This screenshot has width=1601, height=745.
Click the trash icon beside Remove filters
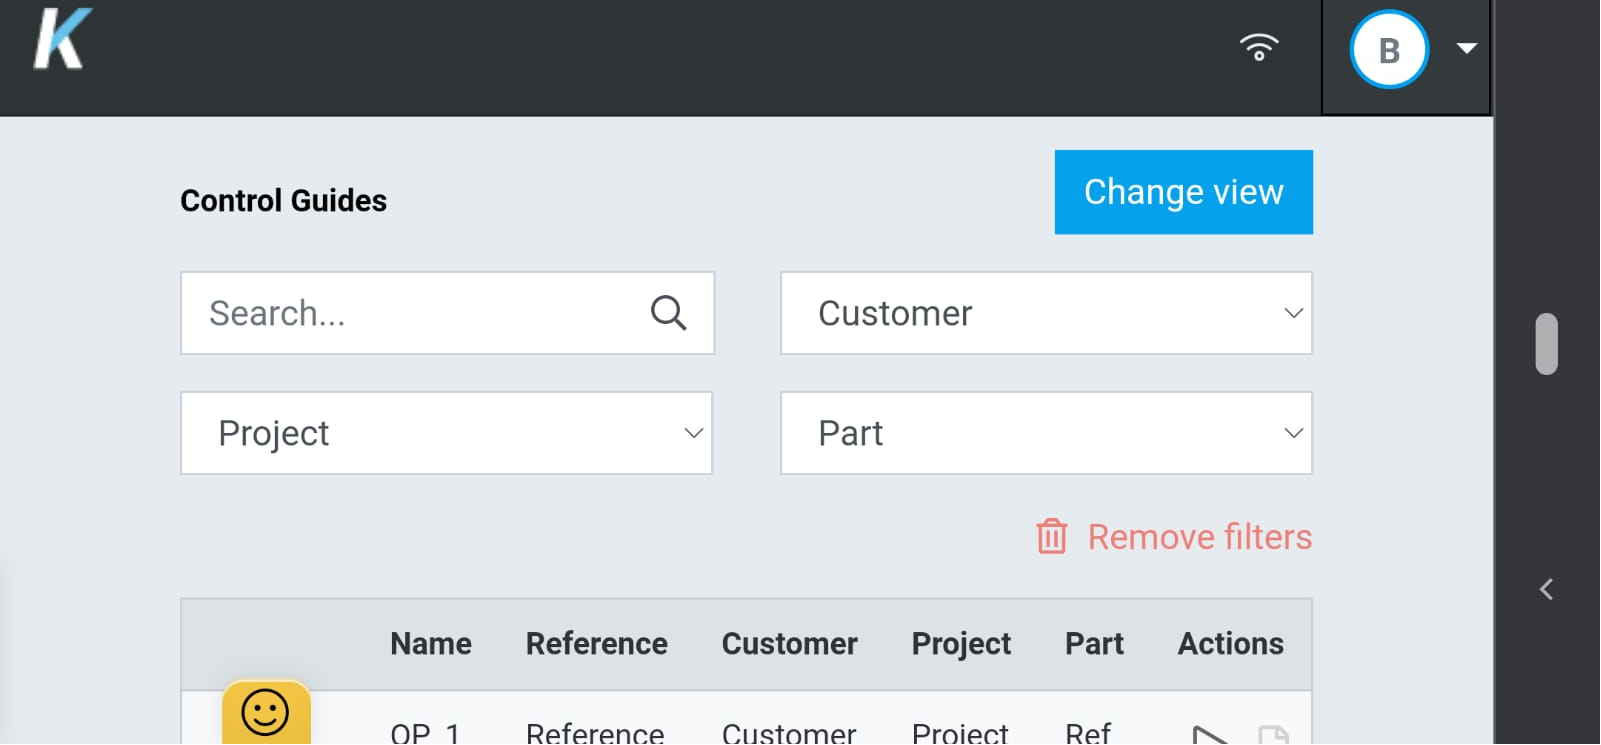(x=1051, y=536)
